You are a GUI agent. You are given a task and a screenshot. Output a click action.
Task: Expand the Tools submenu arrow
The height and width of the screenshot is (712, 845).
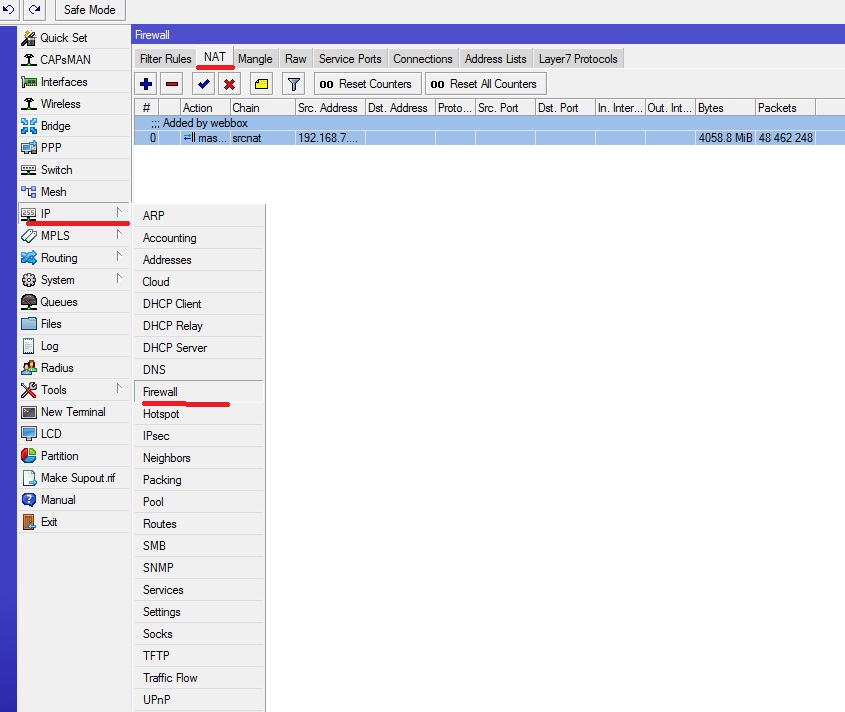point(119,389)
